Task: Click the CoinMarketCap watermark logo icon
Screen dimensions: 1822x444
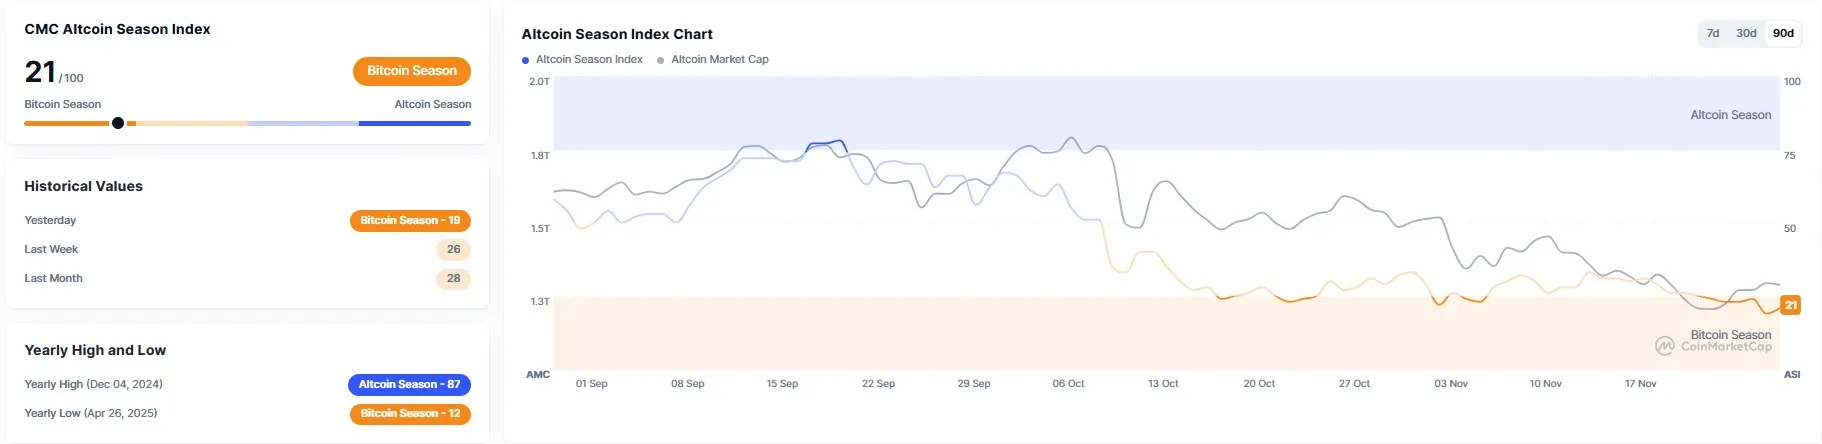Action: [1664, 346]
